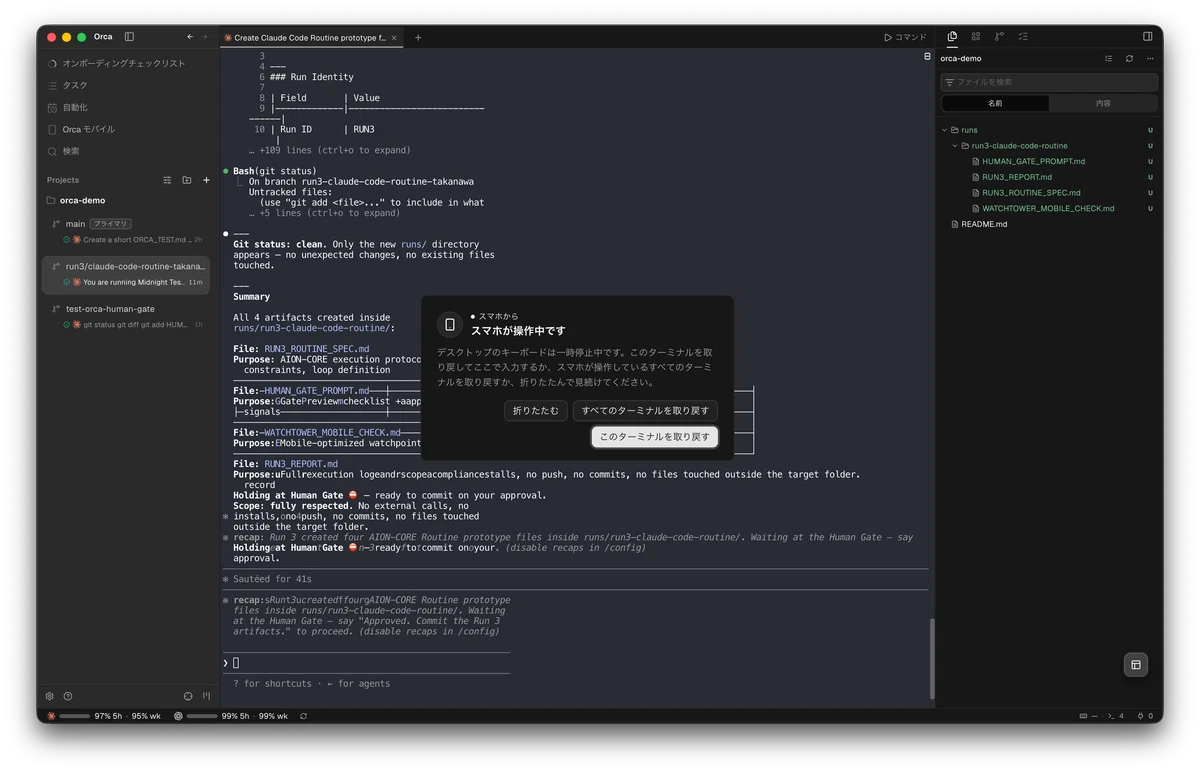
Task: Open the checklist panel icon
Action: point(1023,37)
